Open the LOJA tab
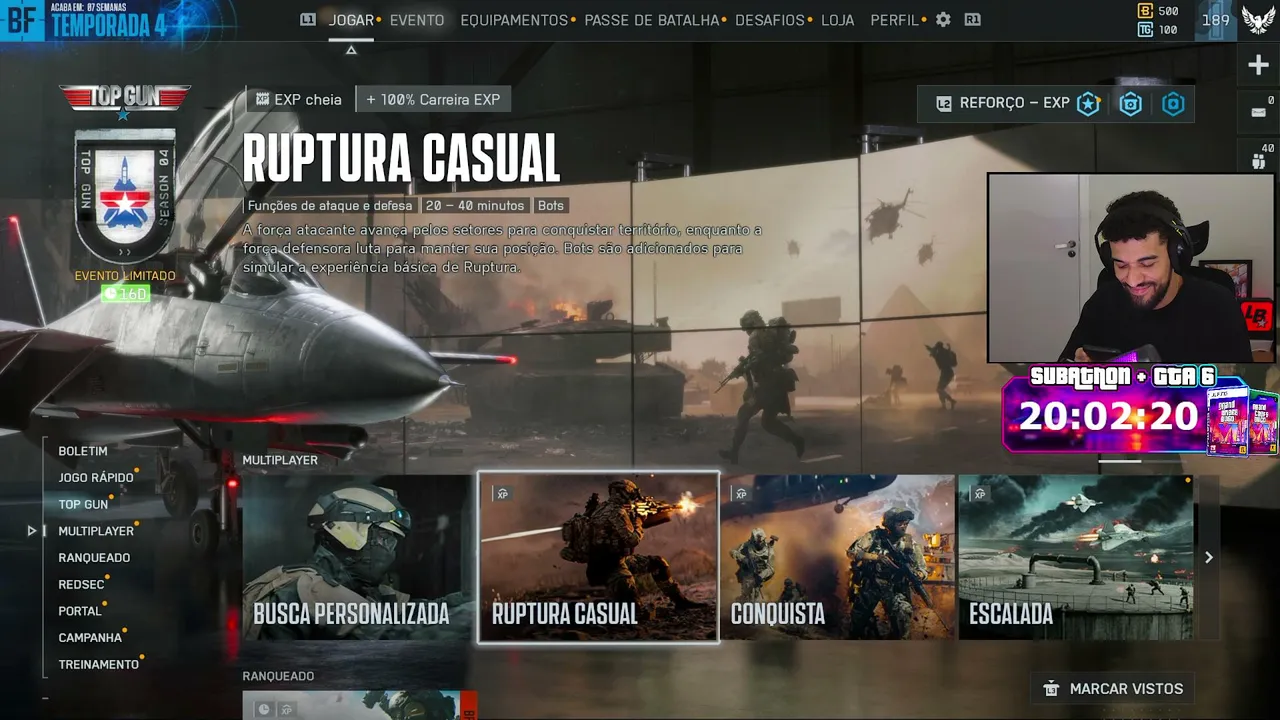This screenshot has width=1280, height=720. tap(838, 20)
